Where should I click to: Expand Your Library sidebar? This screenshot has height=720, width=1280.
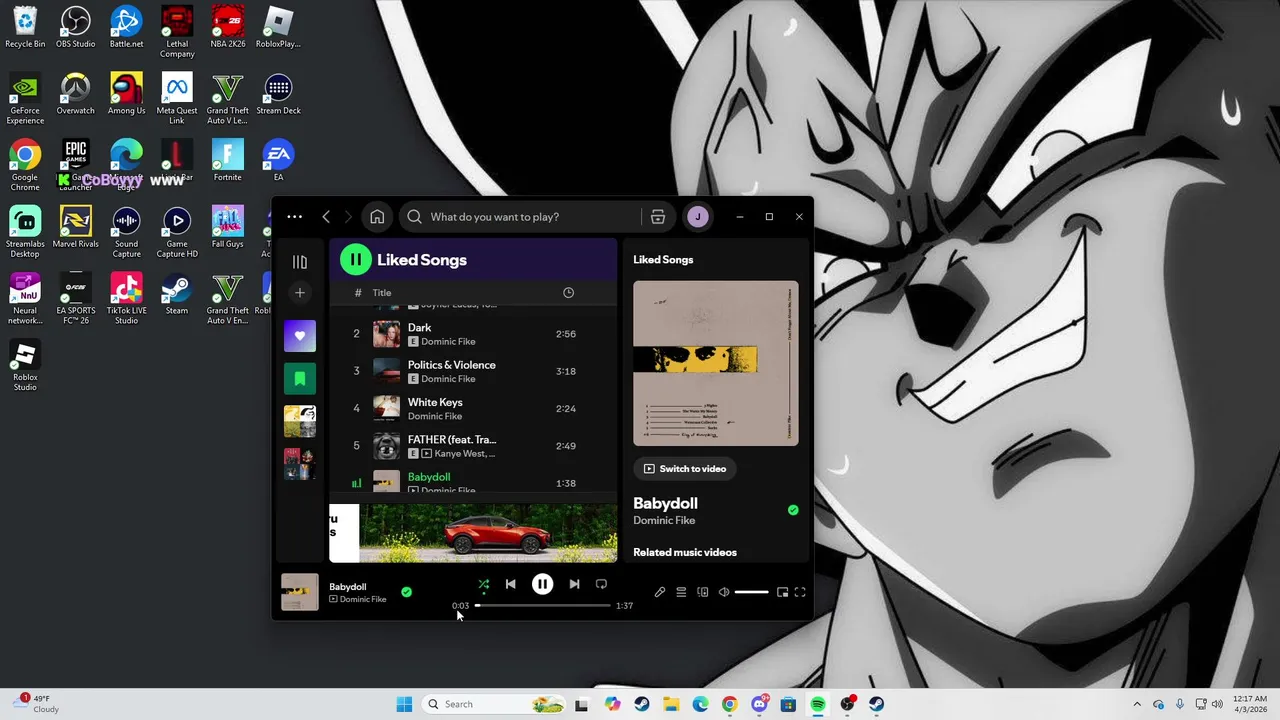[299, 262]
